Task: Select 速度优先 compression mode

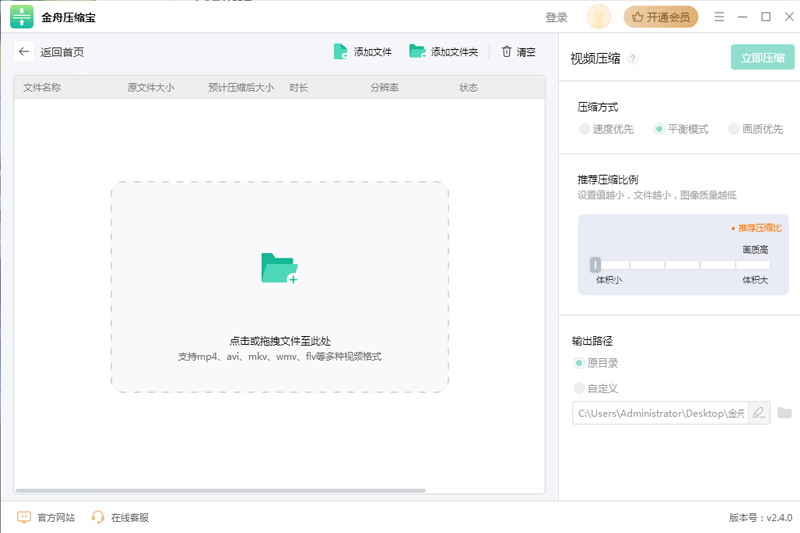Action: (x=584, y=129)
